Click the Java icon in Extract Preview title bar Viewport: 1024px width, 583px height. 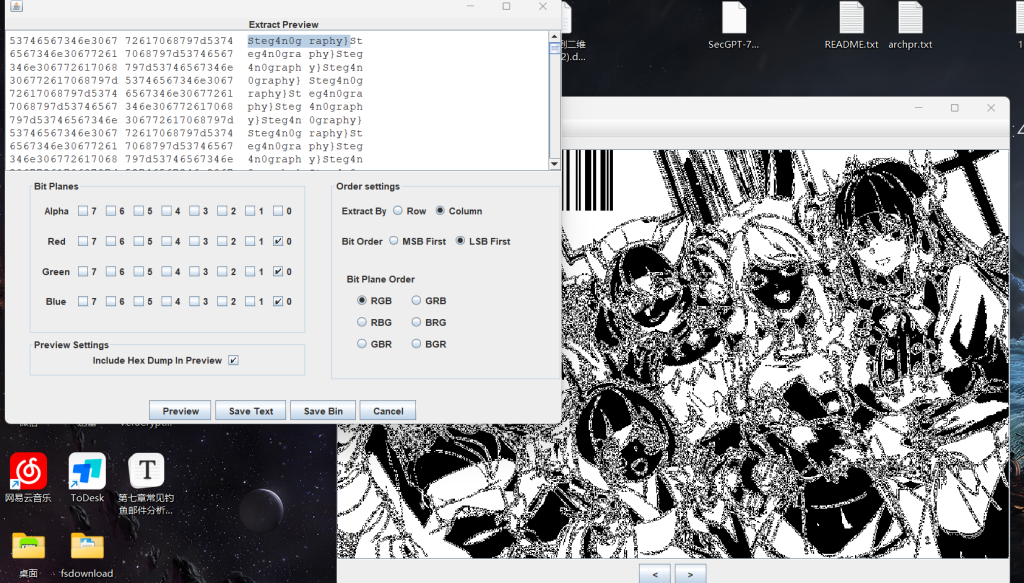tap(17, 7)
